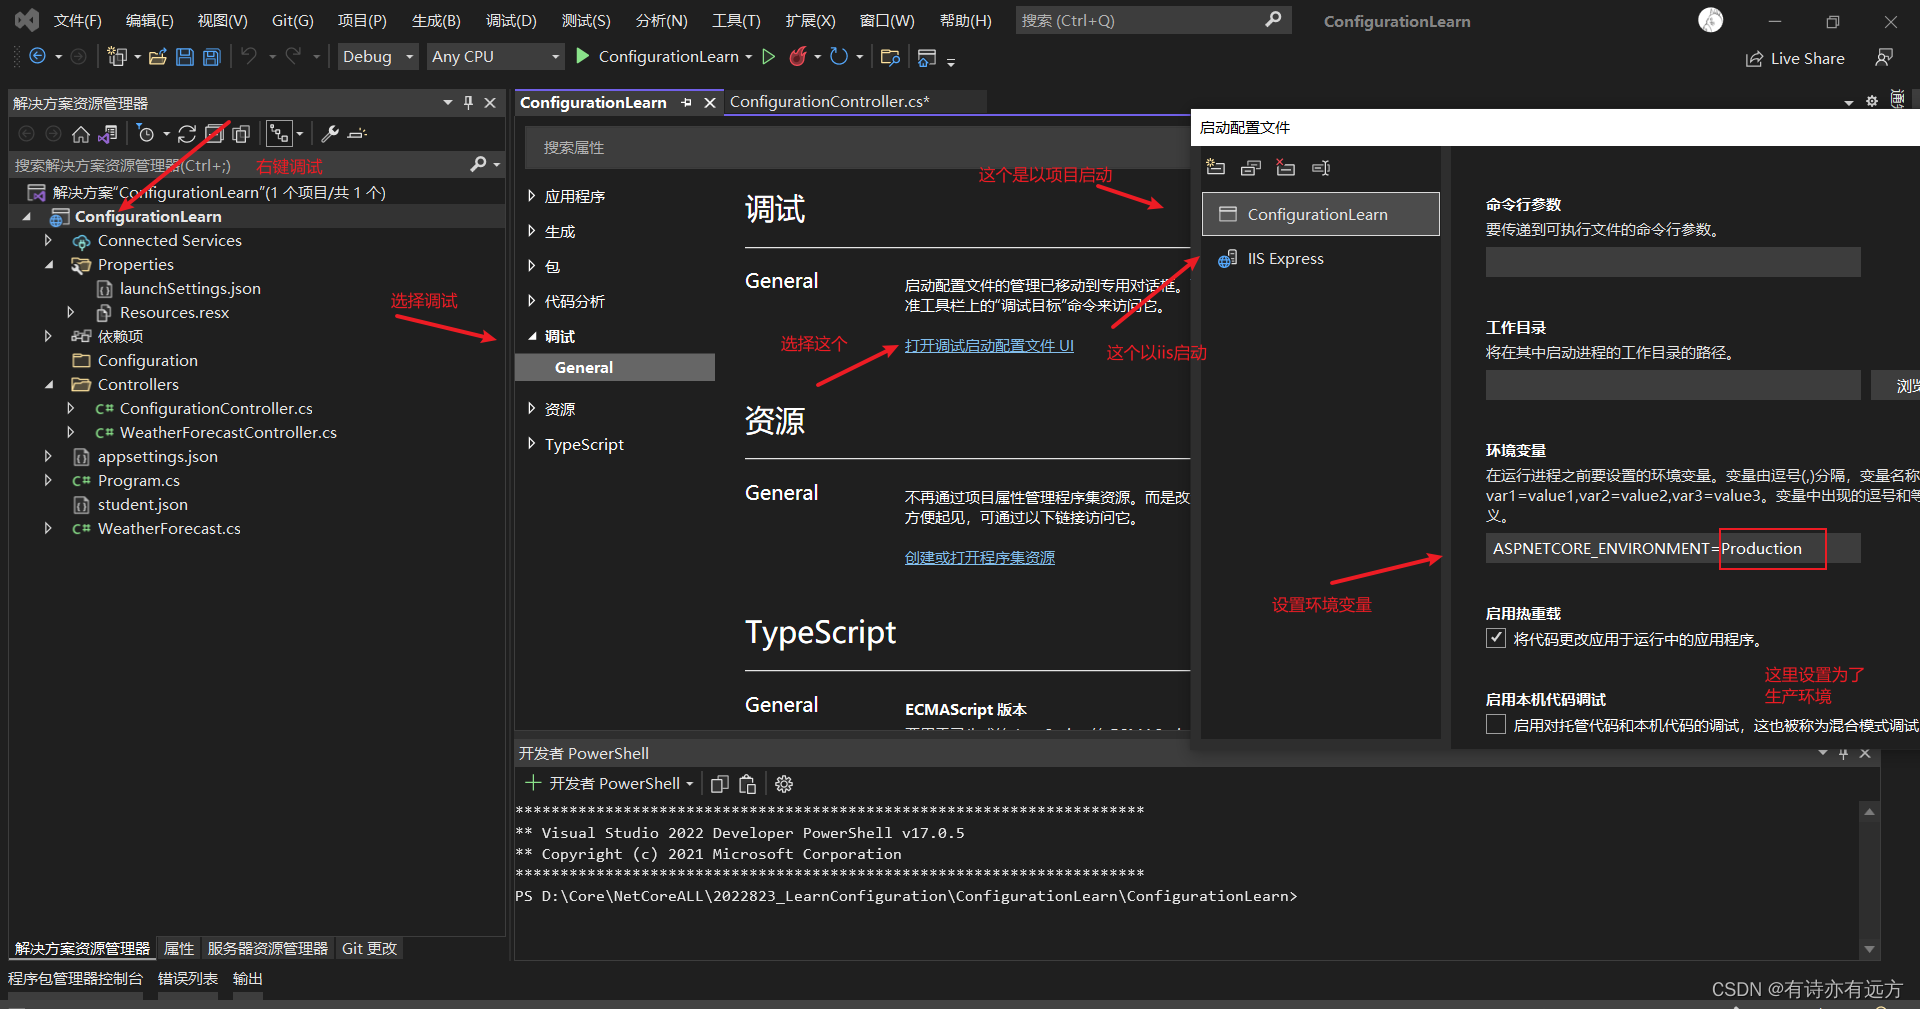
Task: Open Properties via the wrench icon
Action: point(330,134)
